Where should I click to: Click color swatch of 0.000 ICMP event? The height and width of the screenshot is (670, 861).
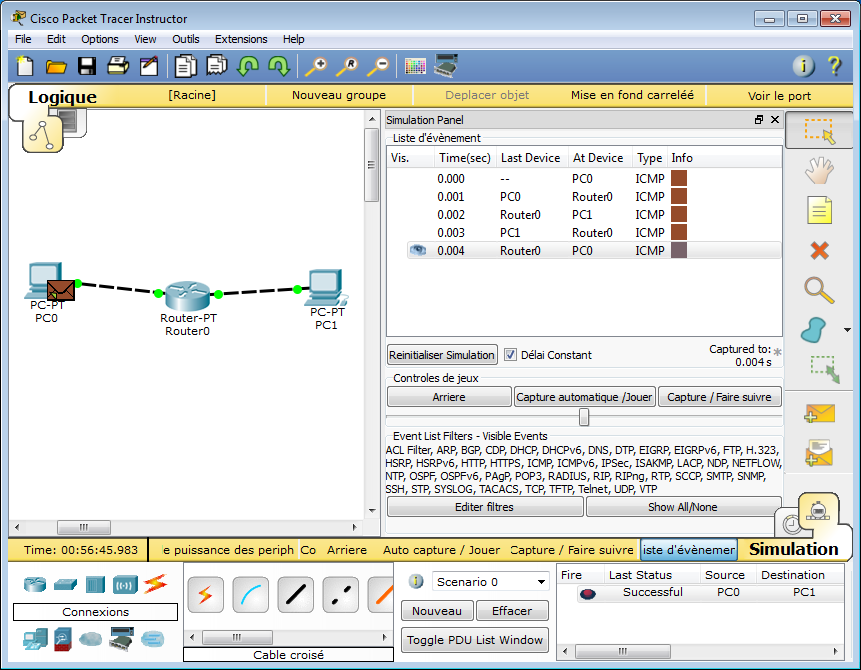coord(679,178)
